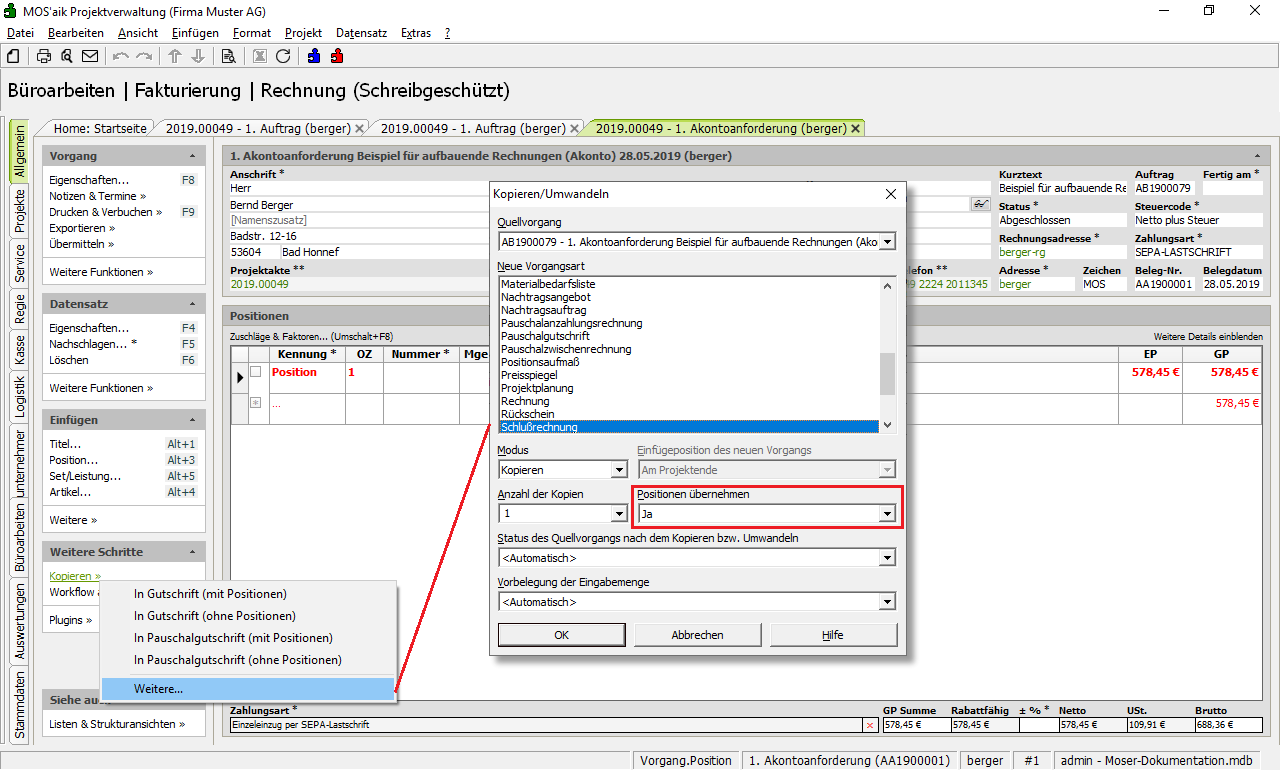Screen dimensions: 1280x770
Task: Open the Quellvorgang dropdown list
Action: (x=886, y=242)
